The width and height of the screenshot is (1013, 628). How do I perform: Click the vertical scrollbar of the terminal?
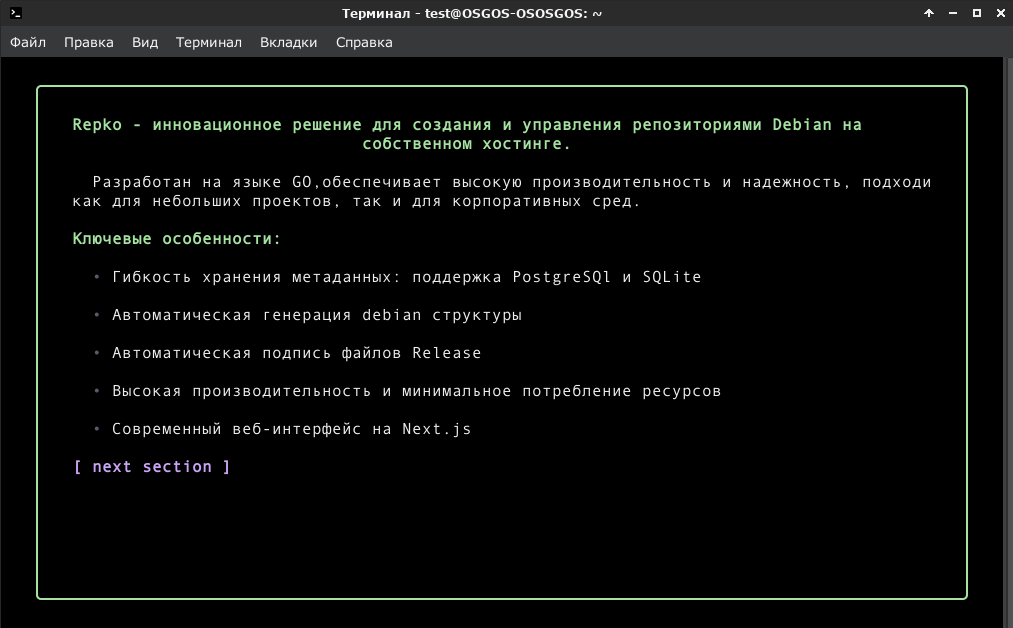pyautogui.click(x=1008, y=342)
